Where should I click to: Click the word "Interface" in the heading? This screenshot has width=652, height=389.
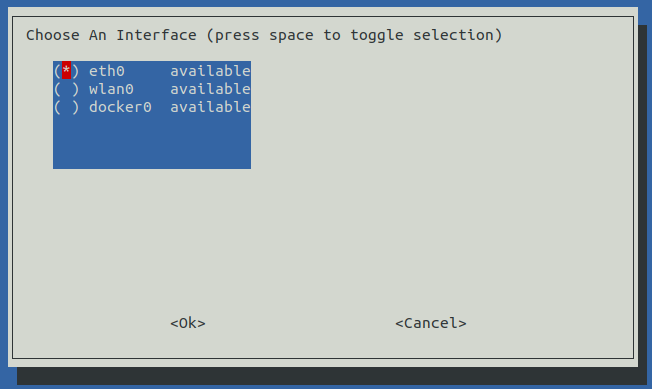pyautogui.click(x=156, y=35)
